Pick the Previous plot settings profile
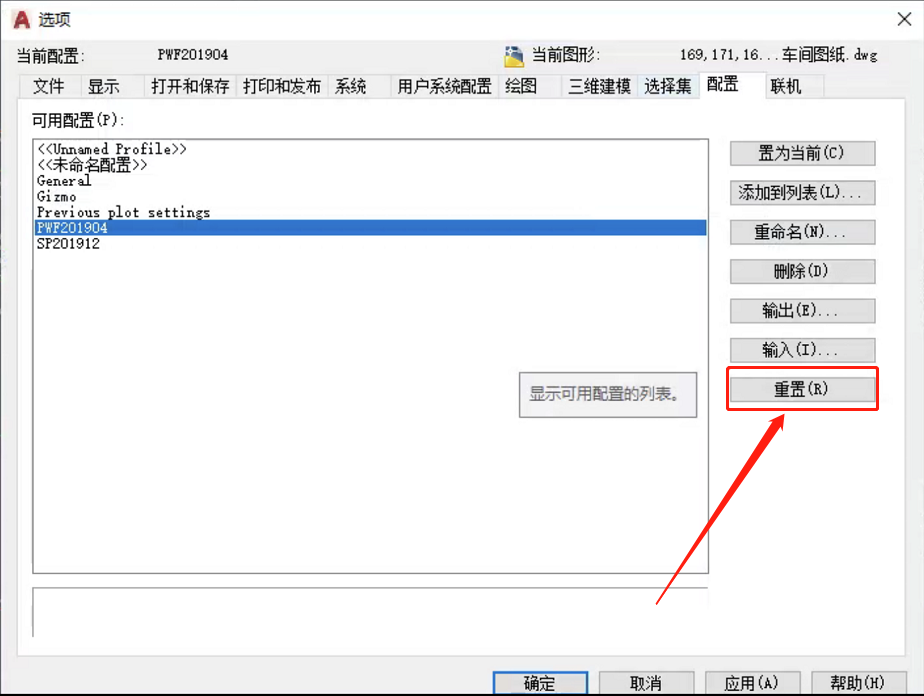This screenshot has height=696, width=924. click(x=371, y=212)
